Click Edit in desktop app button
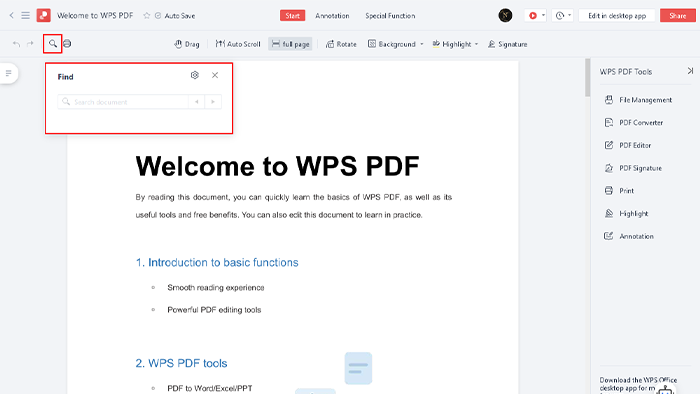This screenshot has width=700, height=394. [617, 16]
